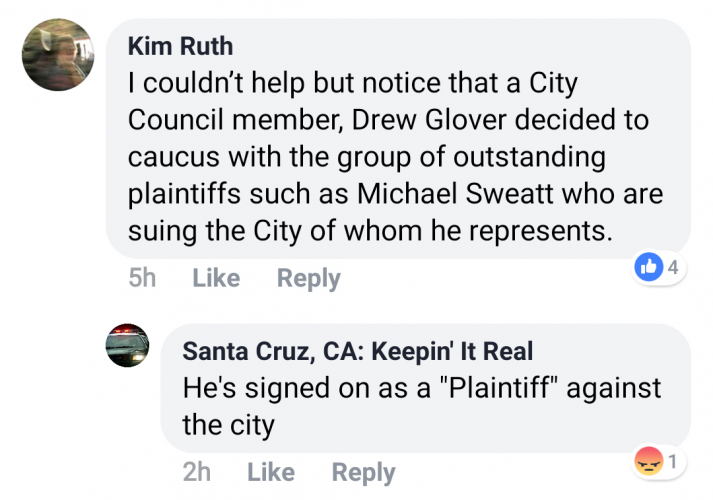Reply to the Santa Cruz page's comment
This screenshot has height=500, width=713.
pyautogui.click(x=363, y=471)
